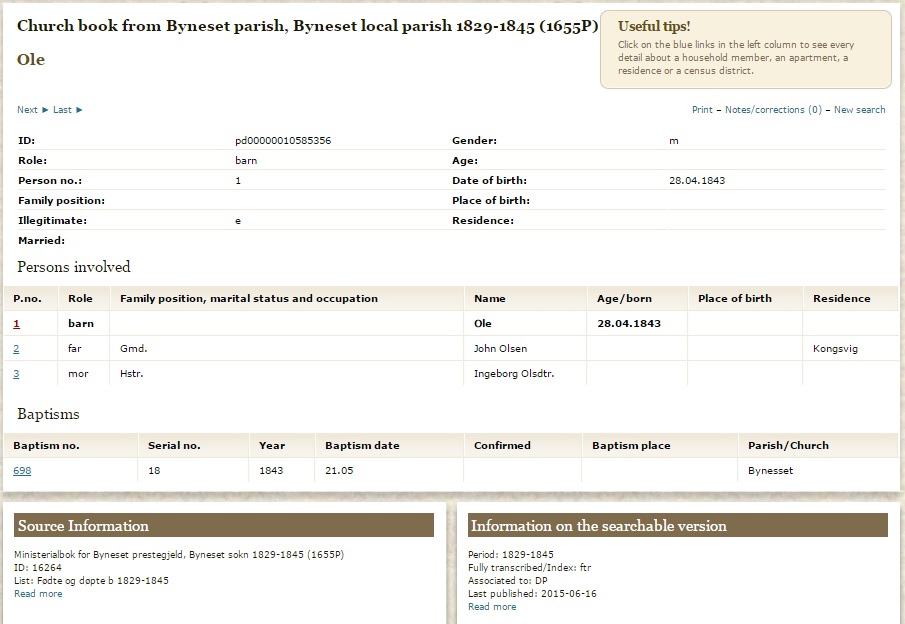
Task: Click the Kongsvig residence cell
Action: [x=835, y=349]
